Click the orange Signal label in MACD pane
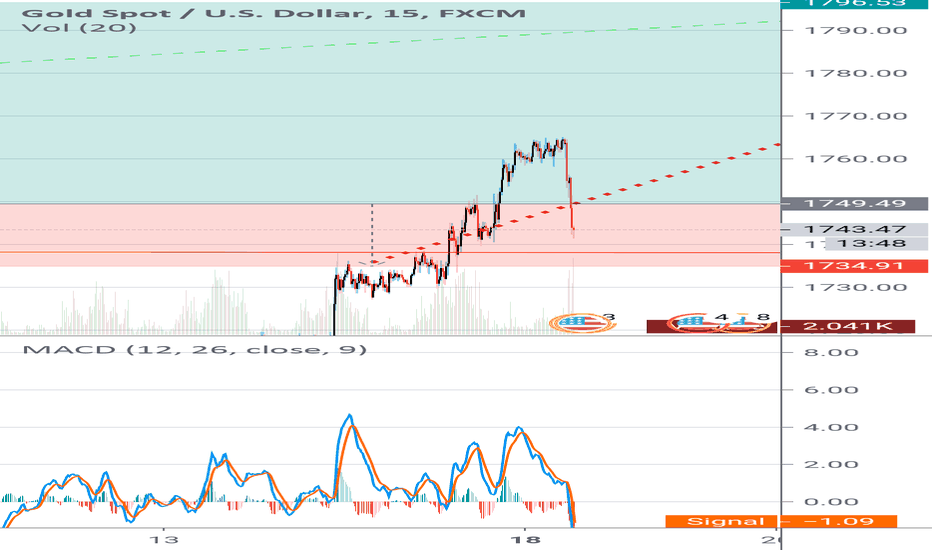Viewport: 932px width, 550px height. [722, 521]
